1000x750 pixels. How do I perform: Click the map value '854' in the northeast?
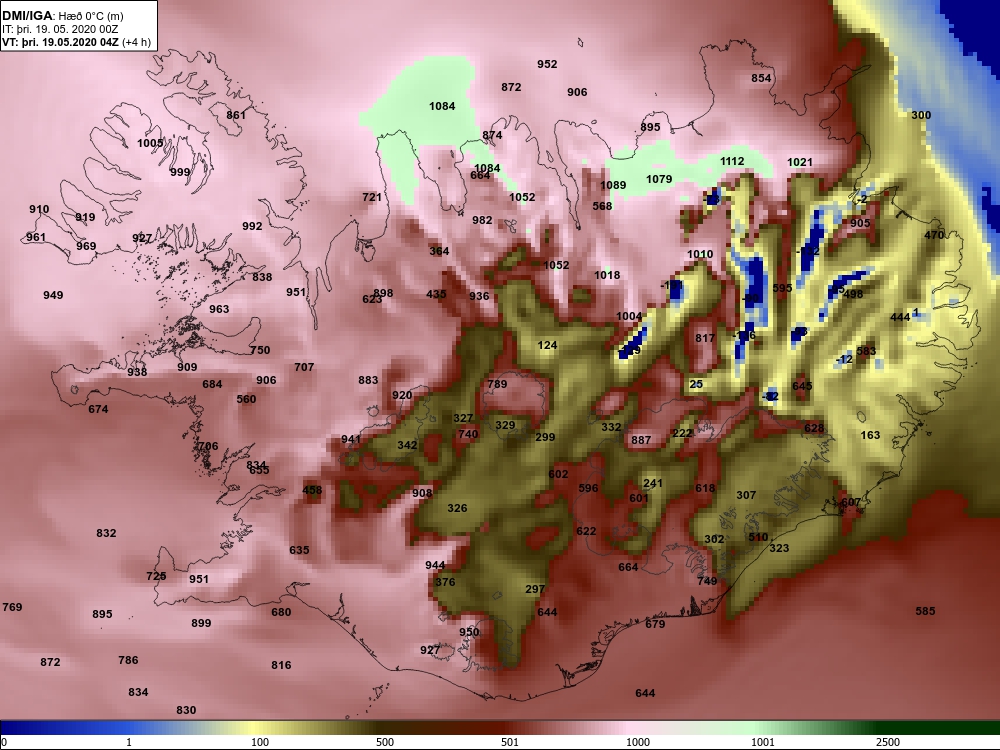[761, 78]
